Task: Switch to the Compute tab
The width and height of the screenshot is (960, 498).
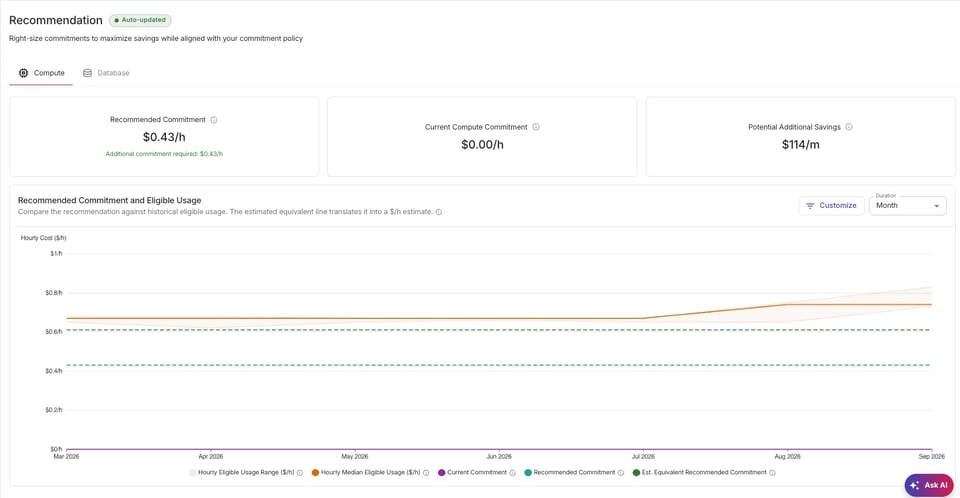Action: [x=41, y=73]
